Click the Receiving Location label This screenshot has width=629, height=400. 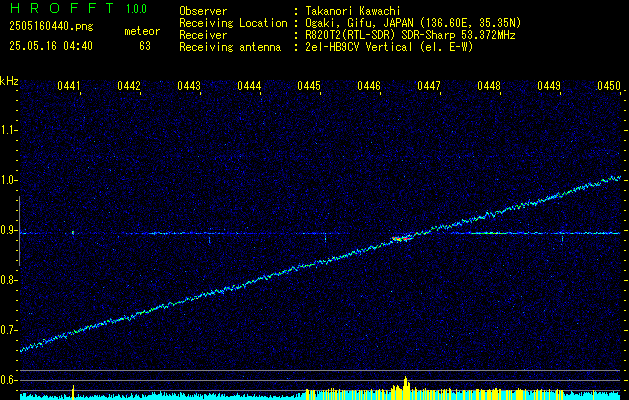233,23
